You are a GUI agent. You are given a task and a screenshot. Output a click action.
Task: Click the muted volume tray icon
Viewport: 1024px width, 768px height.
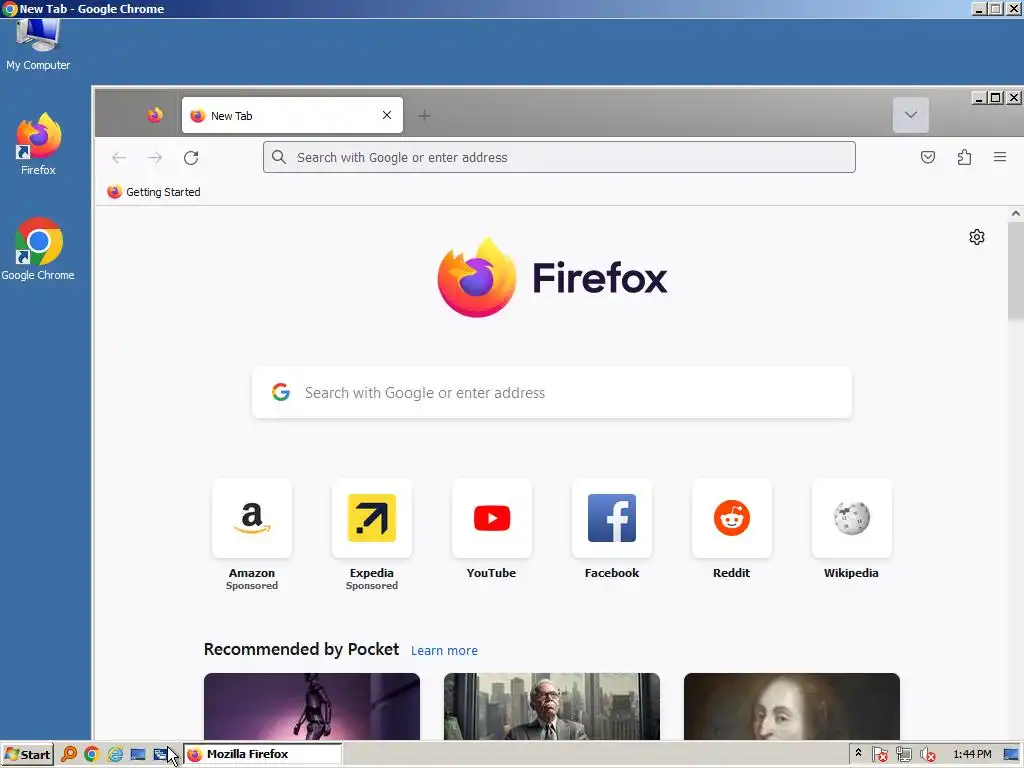tap(927, 754)
